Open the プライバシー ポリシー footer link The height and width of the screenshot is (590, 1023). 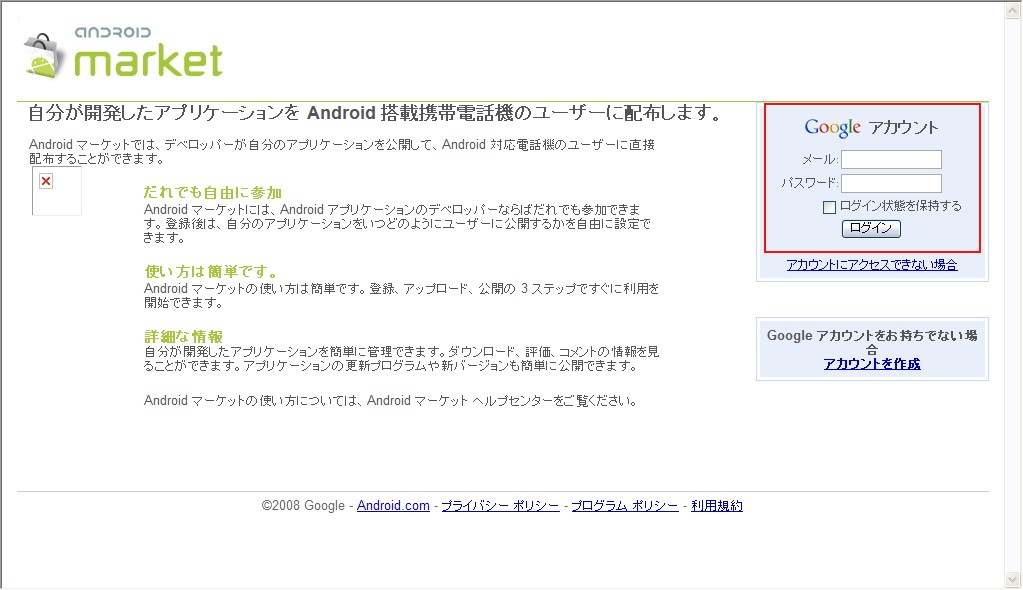(500, 506)
